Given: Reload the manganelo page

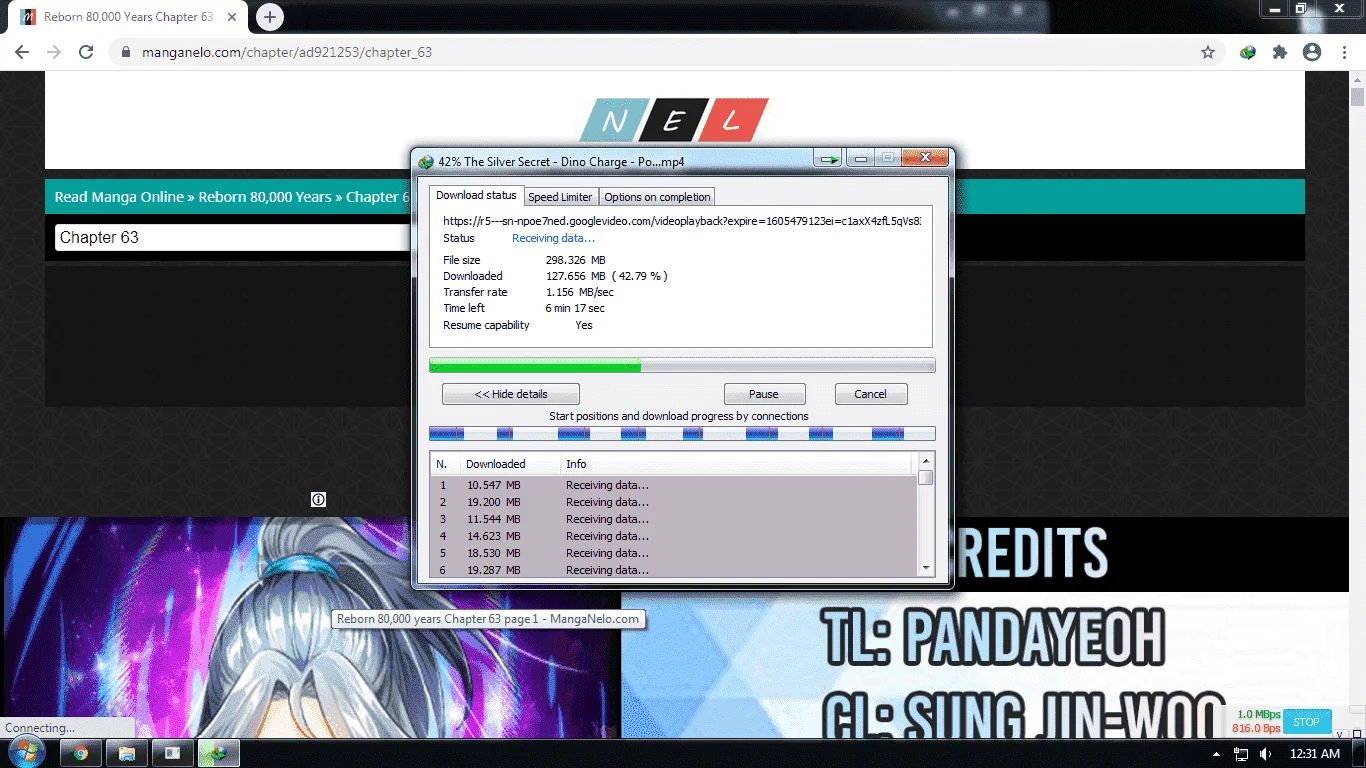Looking at the screenshot, I should point(86,52).
